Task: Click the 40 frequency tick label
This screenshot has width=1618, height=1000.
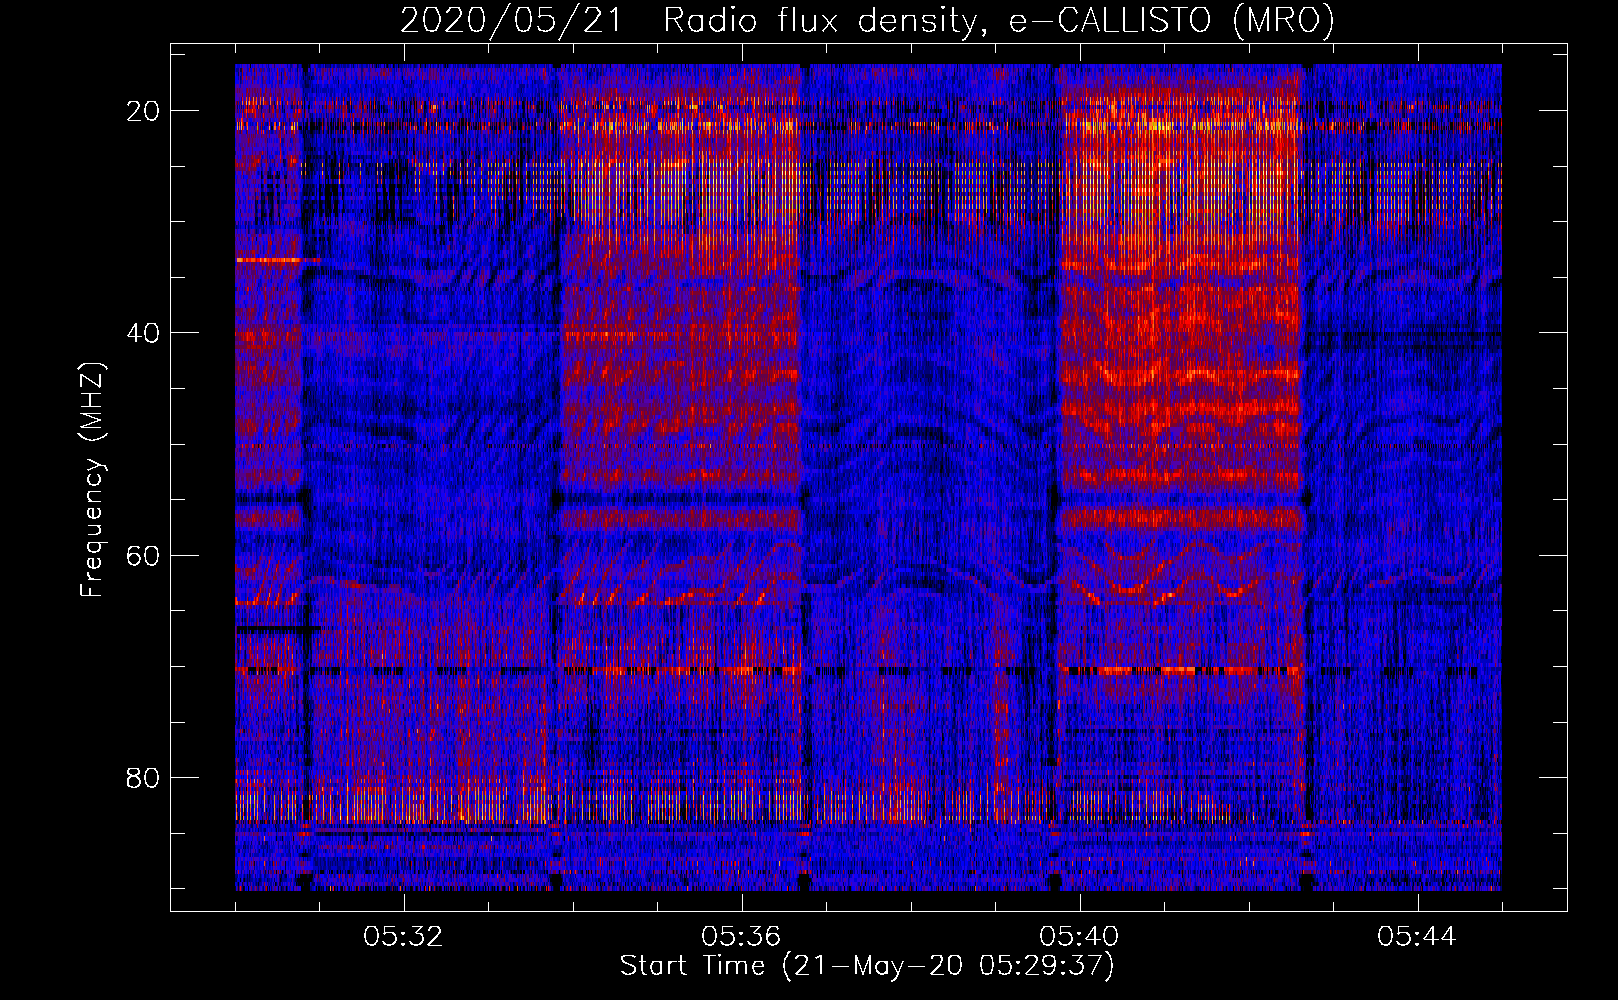Action: (144, 332)
